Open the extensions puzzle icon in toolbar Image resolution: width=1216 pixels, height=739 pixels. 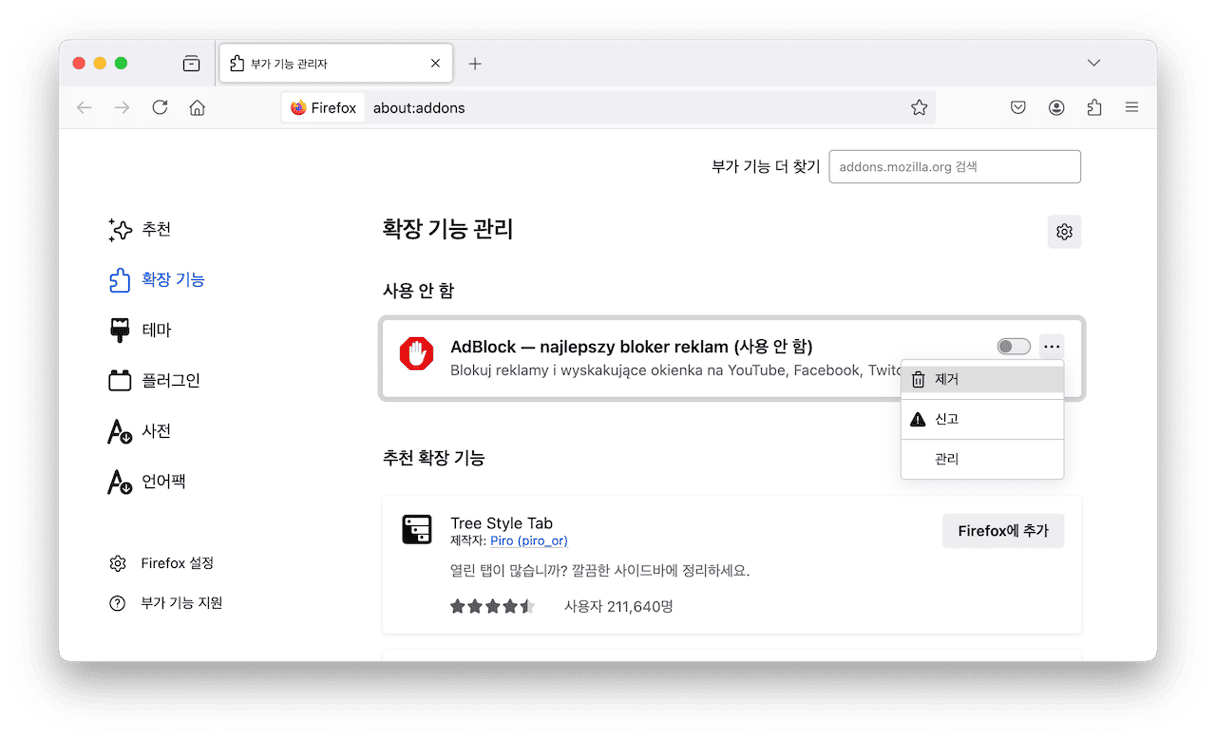[1094, 108]
